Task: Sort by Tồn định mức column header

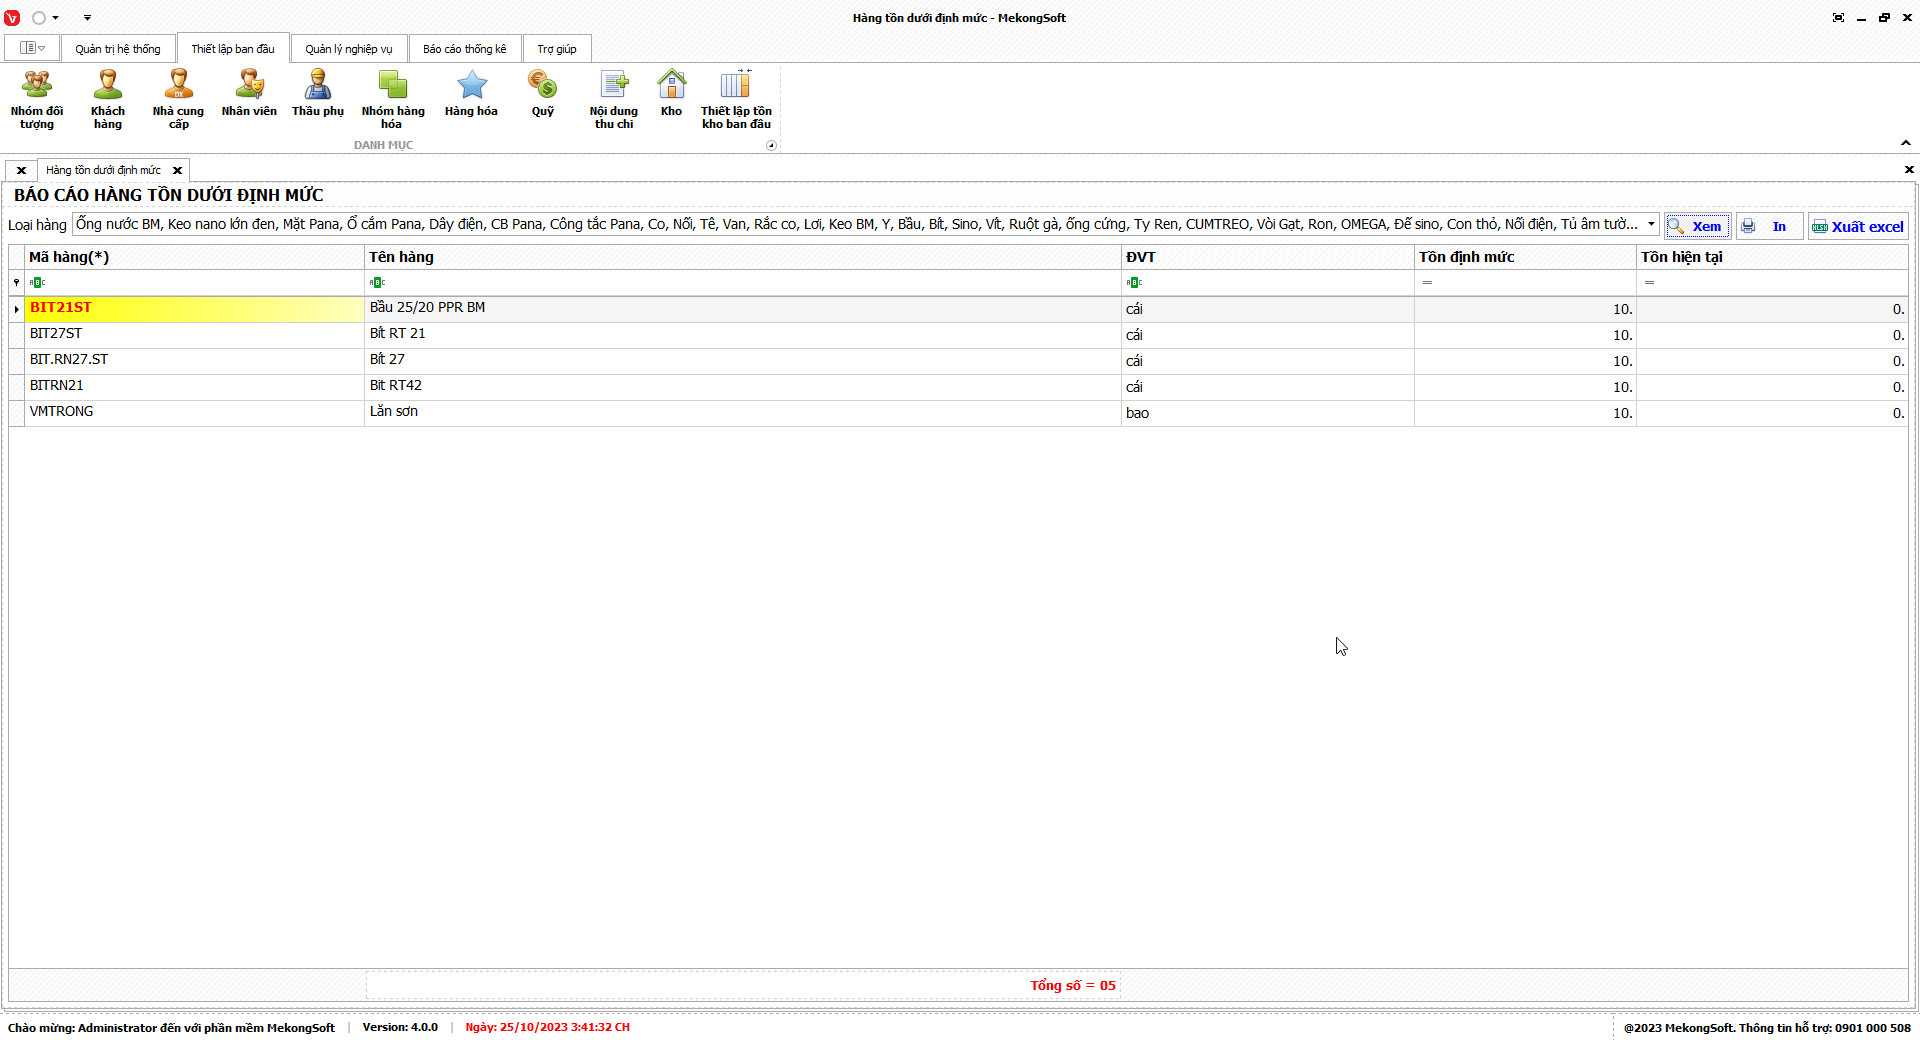Action: 1525,257
